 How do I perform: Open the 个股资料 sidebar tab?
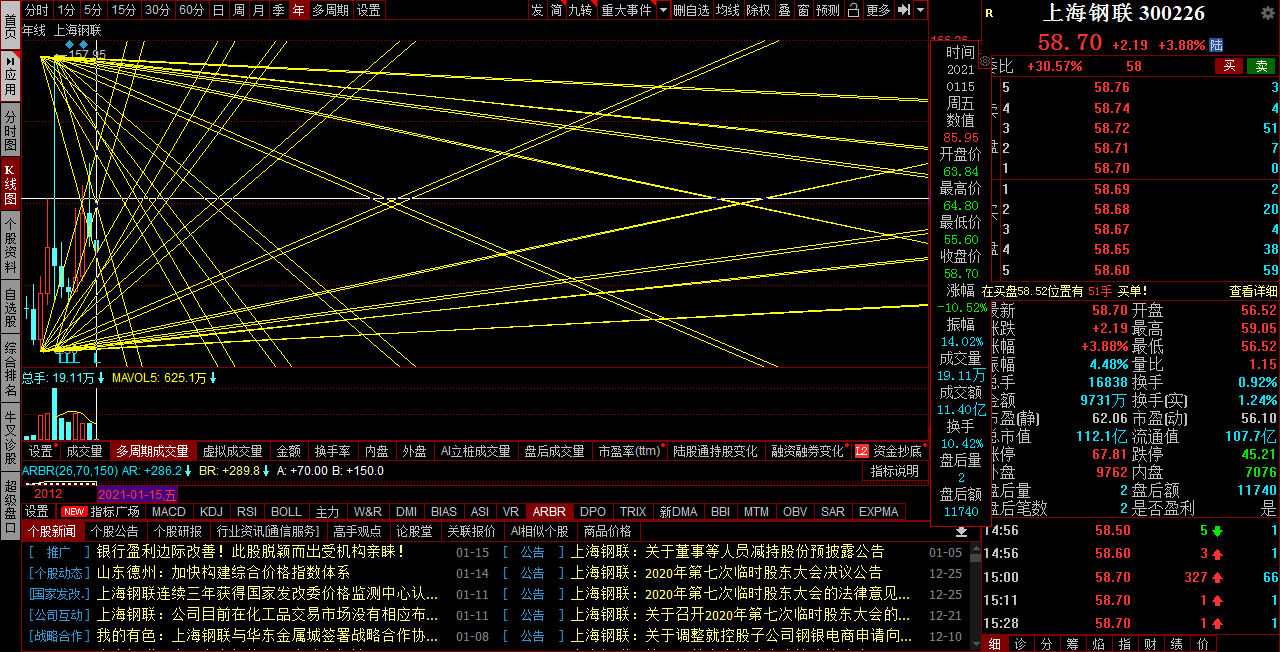coord(10,245)
